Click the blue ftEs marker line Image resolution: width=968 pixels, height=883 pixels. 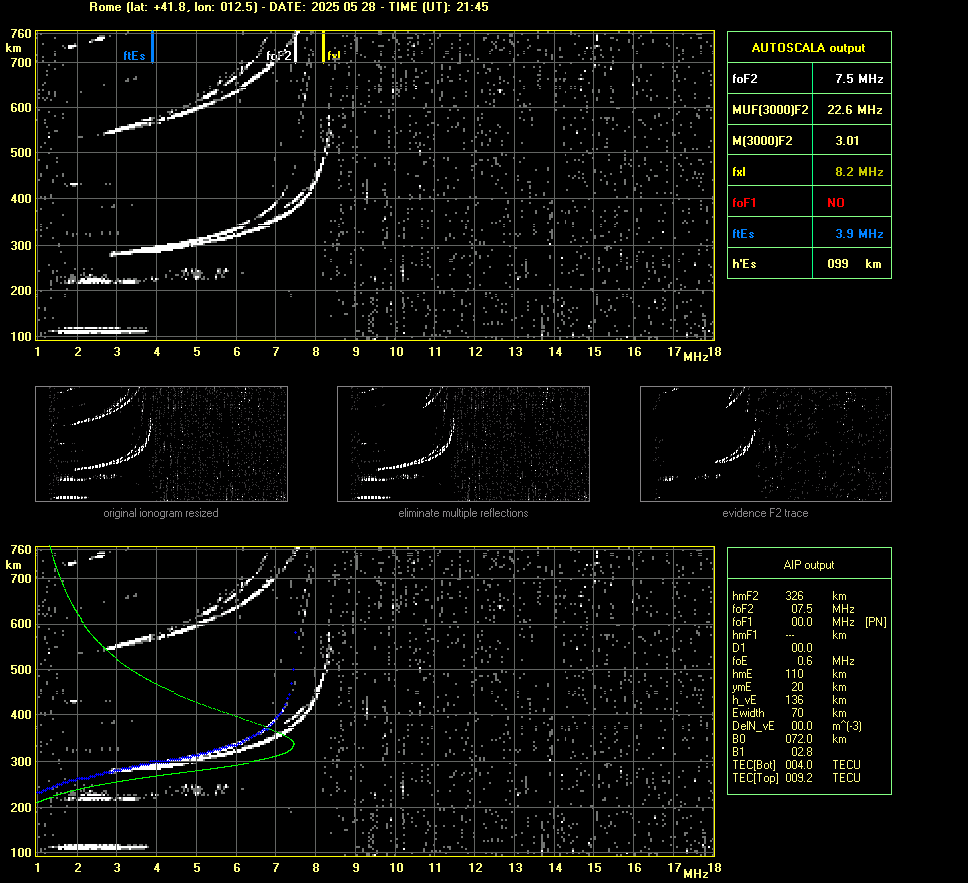pos(152,47)
